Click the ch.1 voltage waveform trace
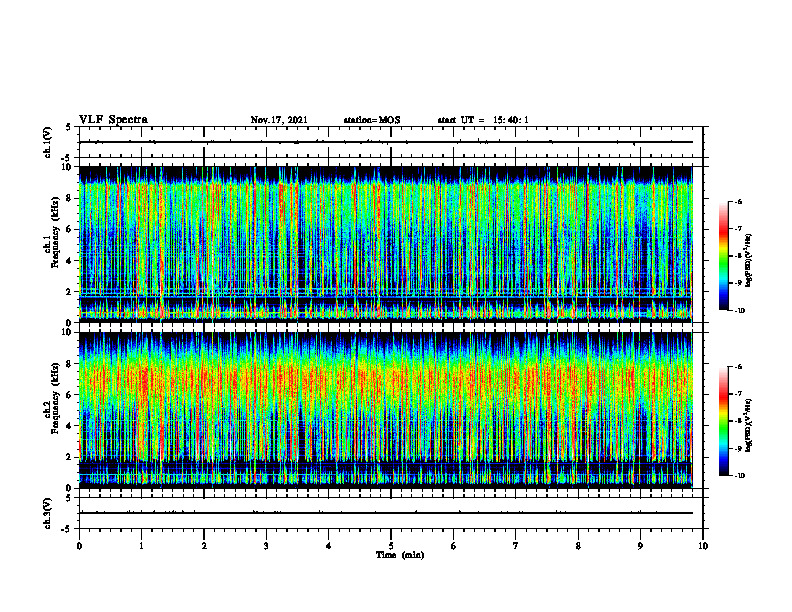 [385, 142]
